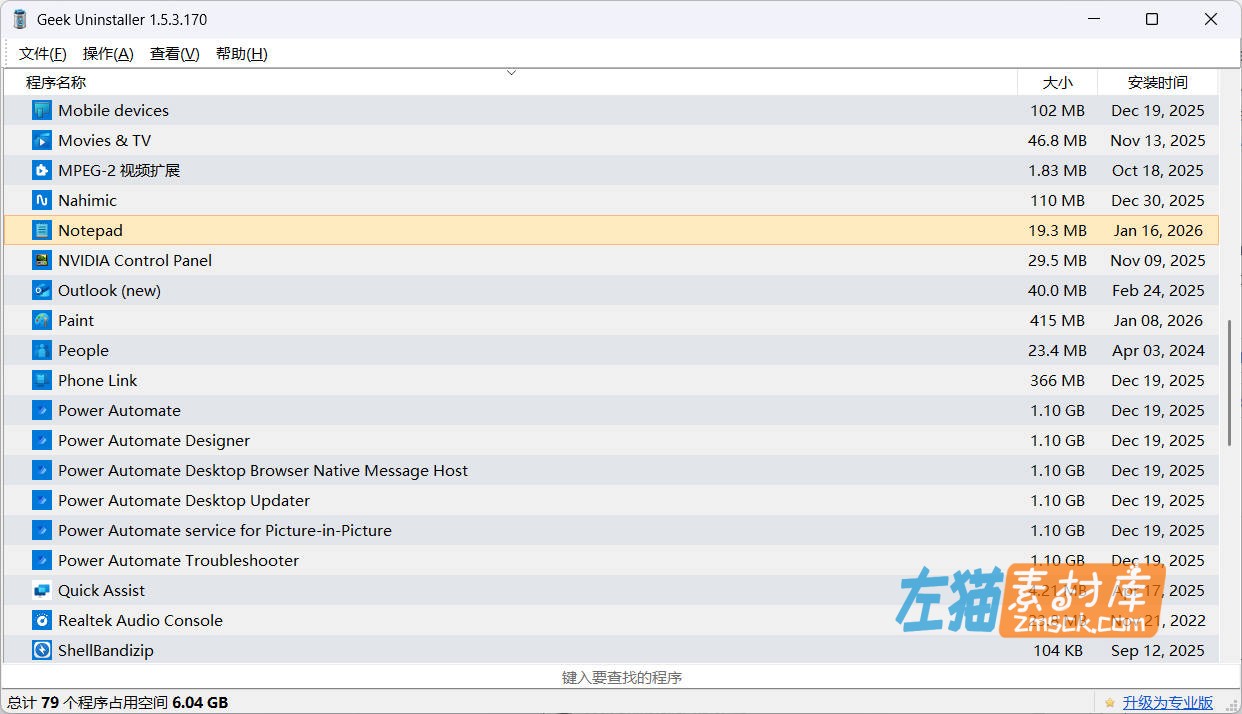Click the 升级为专业版 upgrade link
The height and width of the screenshot is (714, 1242).
[1167, 701]
